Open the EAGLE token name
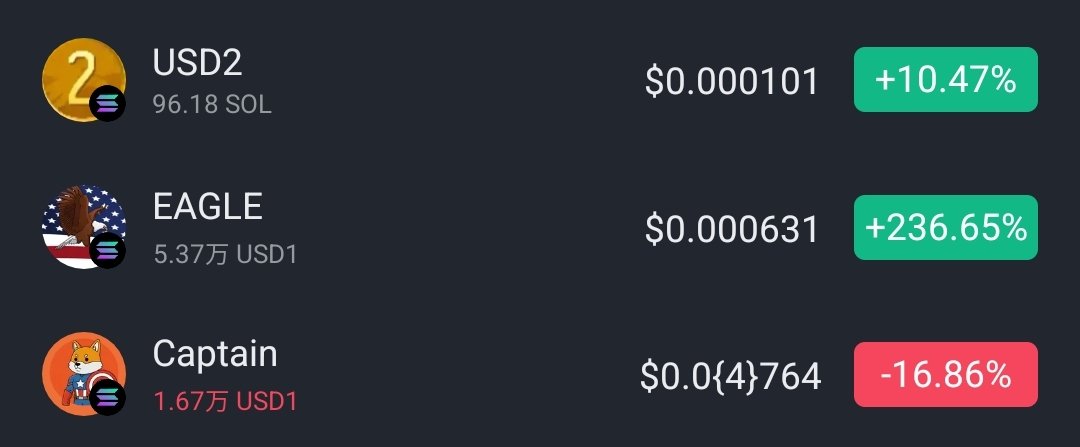Viewport: 1080px width, 447px height. pos(207,207)
